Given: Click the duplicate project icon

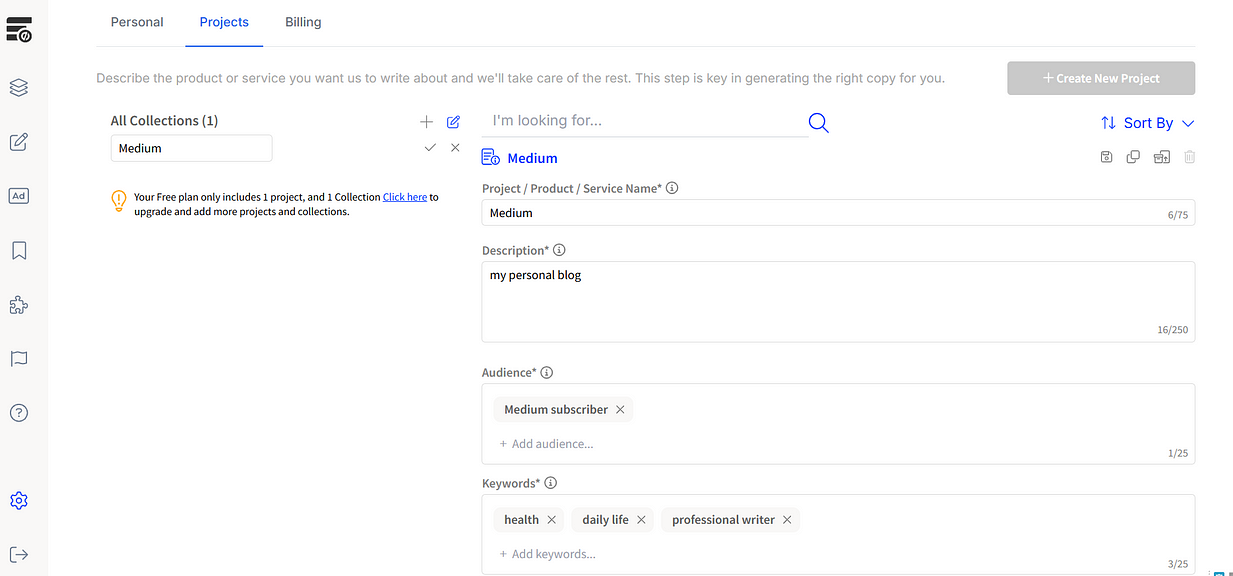Looking at the screenshot, I should click(1133, 157).
